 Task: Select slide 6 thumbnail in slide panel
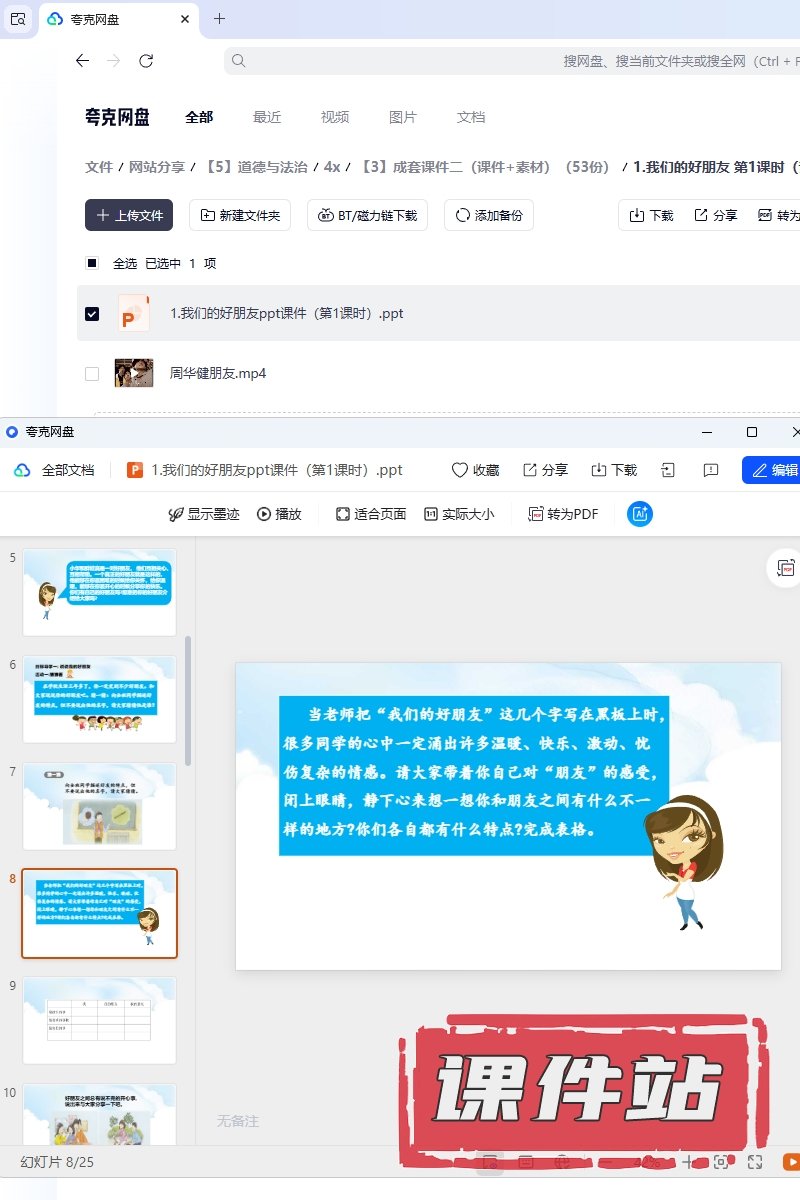click(99, 699)
